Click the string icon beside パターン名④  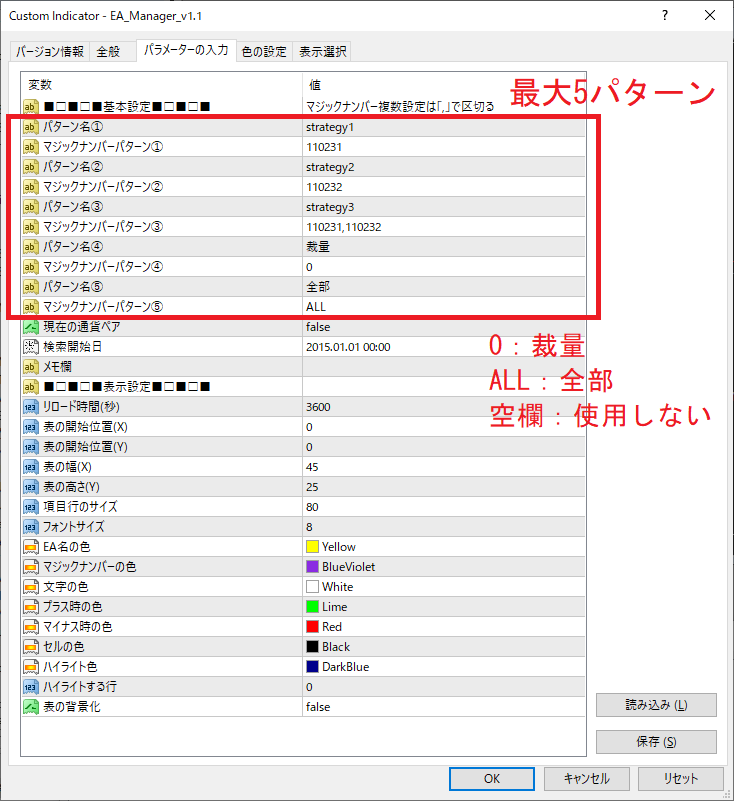(x=31, y=247)
